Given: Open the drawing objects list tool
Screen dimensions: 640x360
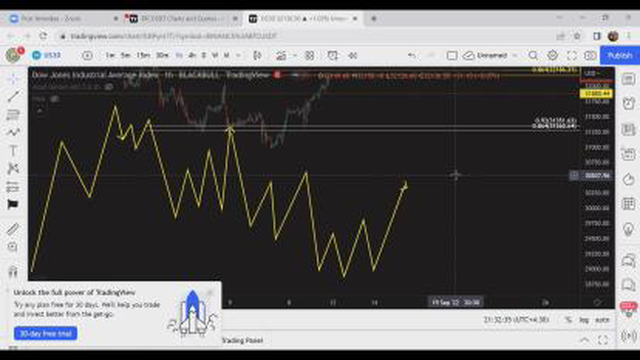Looking at the screenshot, I should [x=13, y=187].
